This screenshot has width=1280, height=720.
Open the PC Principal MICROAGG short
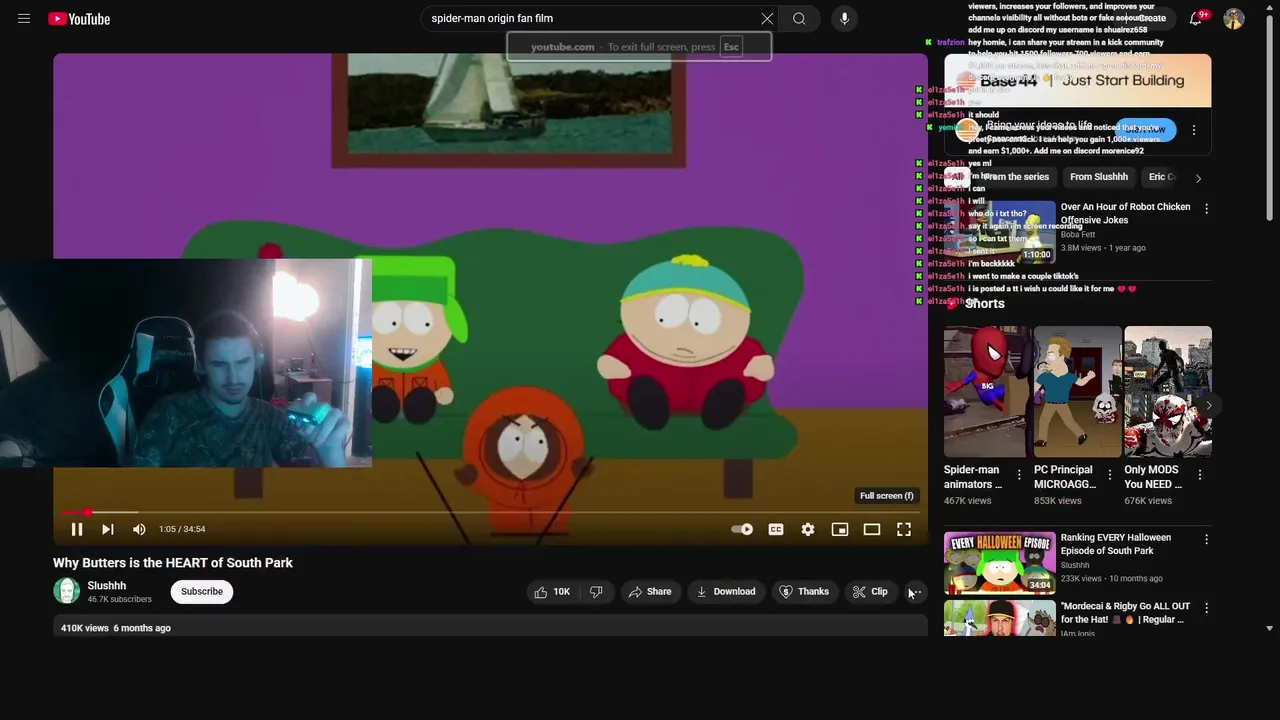tap(1077, 391)
